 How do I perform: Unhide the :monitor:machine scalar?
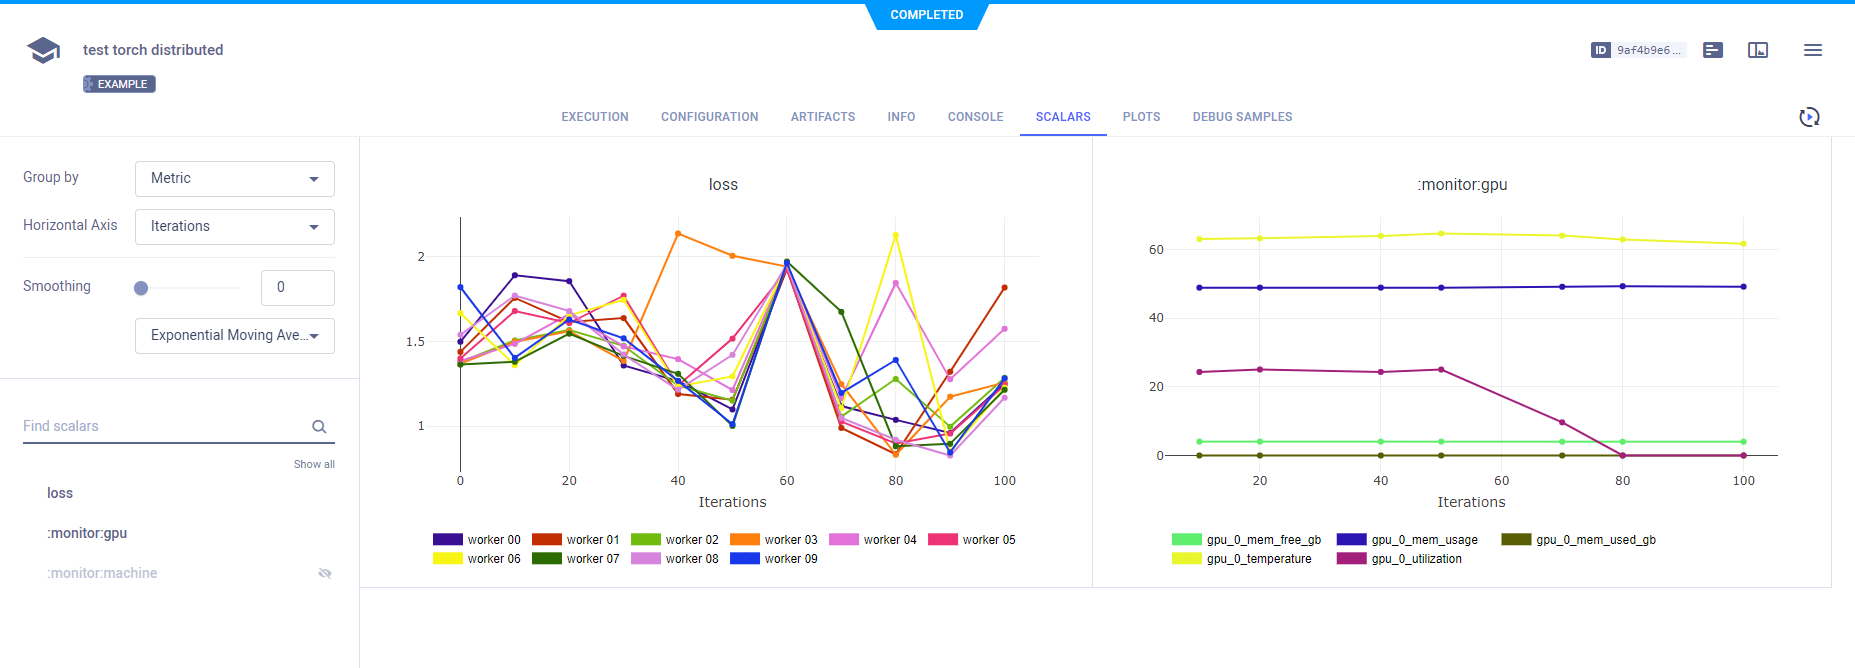click(324, 574)
